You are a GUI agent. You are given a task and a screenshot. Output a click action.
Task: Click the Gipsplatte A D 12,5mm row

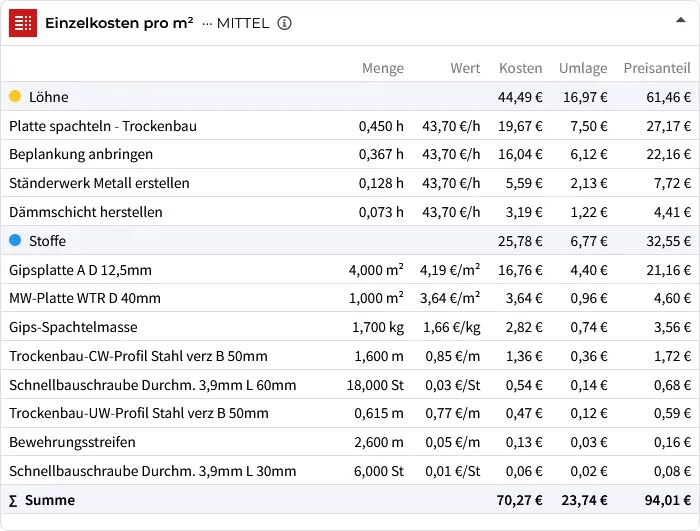(80, 270)
